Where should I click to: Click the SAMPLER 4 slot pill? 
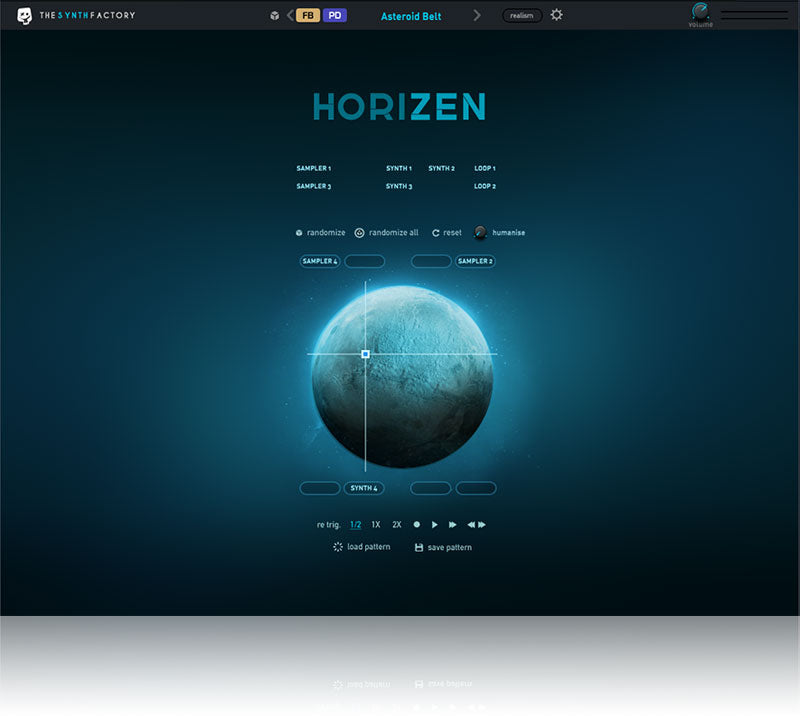[x=320, y=261]
